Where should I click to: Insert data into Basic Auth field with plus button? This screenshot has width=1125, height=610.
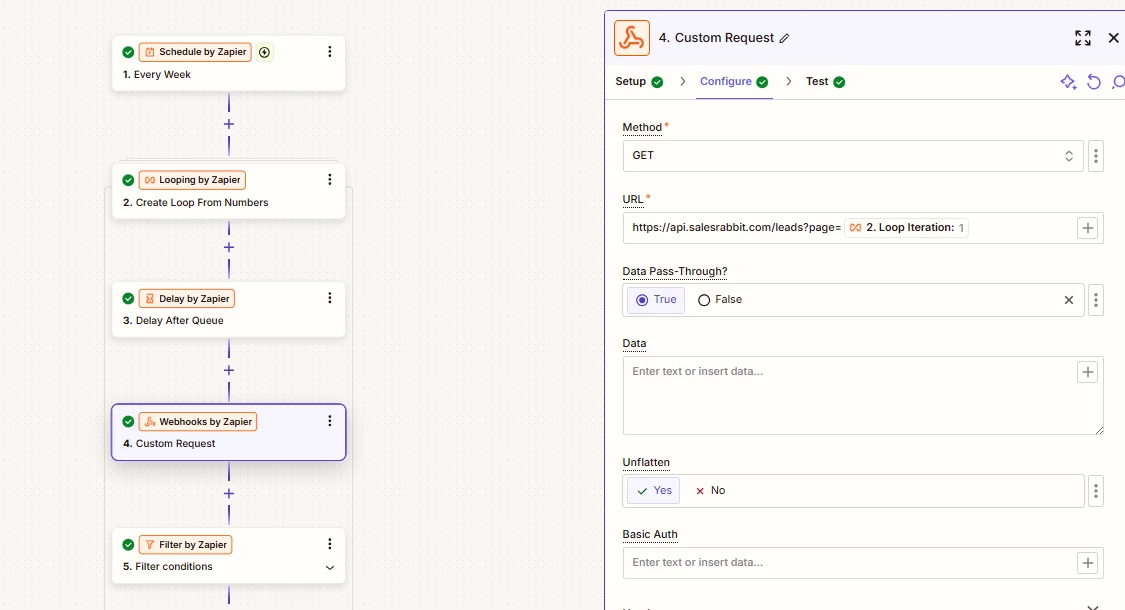1088,563
